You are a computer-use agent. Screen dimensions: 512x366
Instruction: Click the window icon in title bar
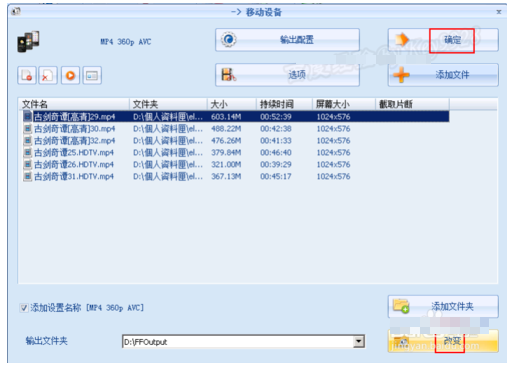[16, 12]
